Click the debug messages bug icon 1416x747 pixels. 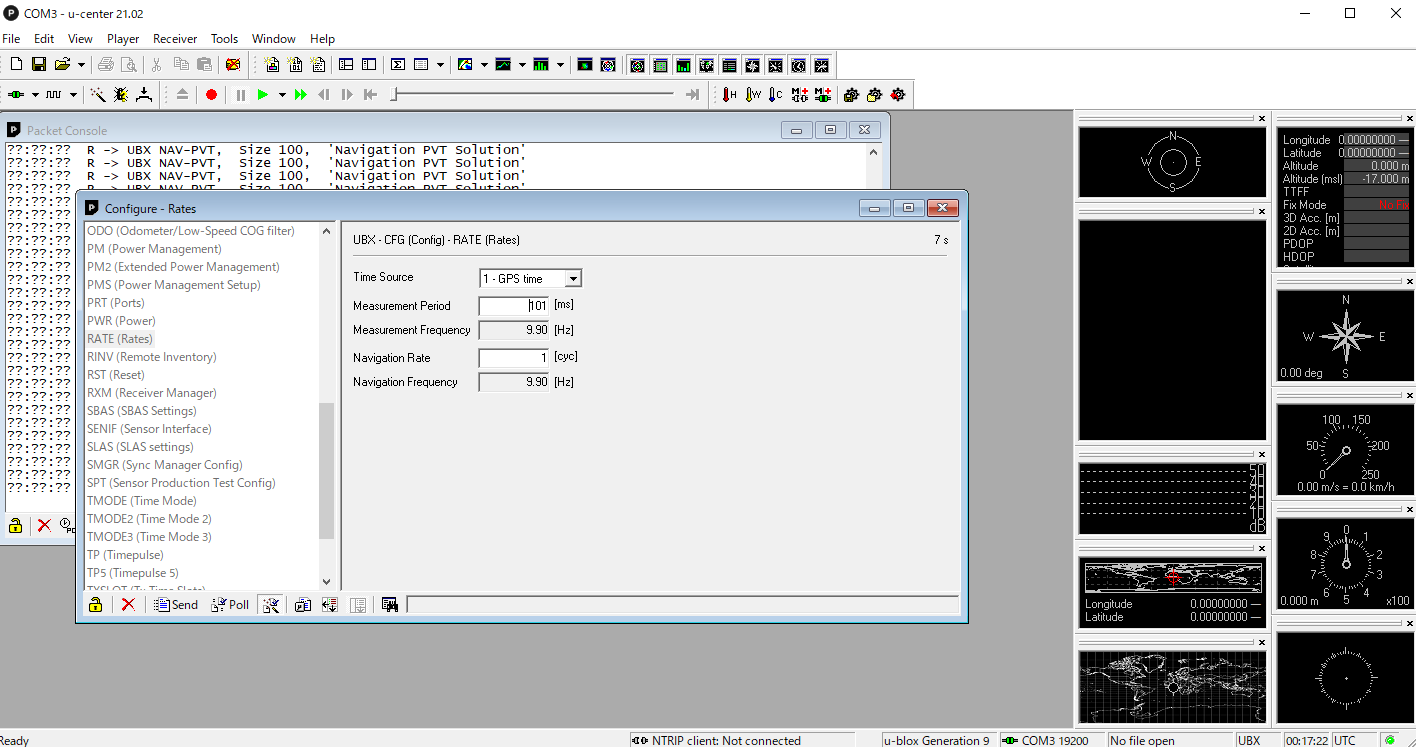[121, 94]
